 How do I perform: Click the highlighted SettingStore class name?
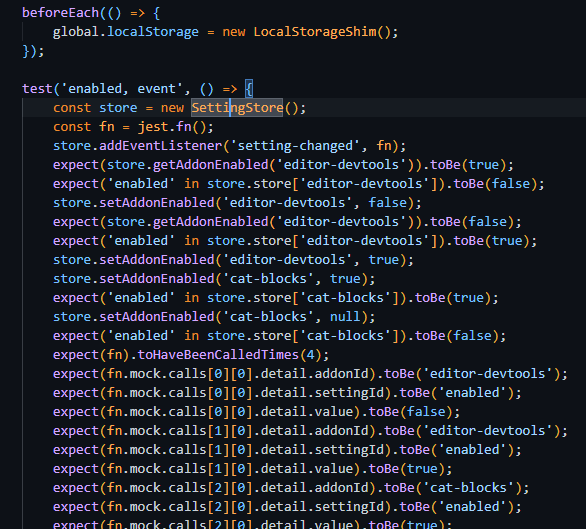point(237,108)
